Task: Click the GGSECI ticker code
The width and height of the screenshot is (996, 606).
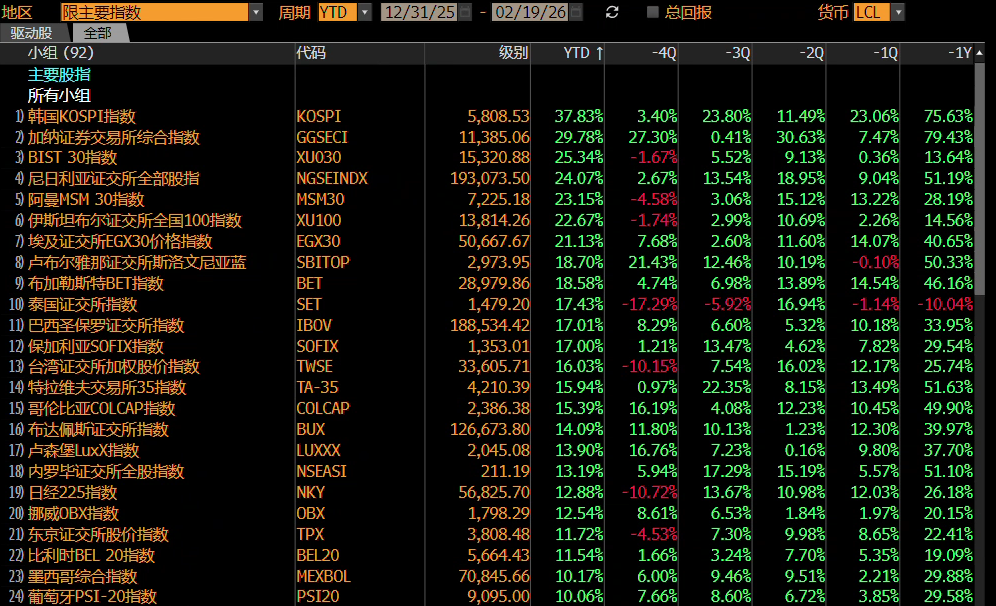Action: click(322, 138)
